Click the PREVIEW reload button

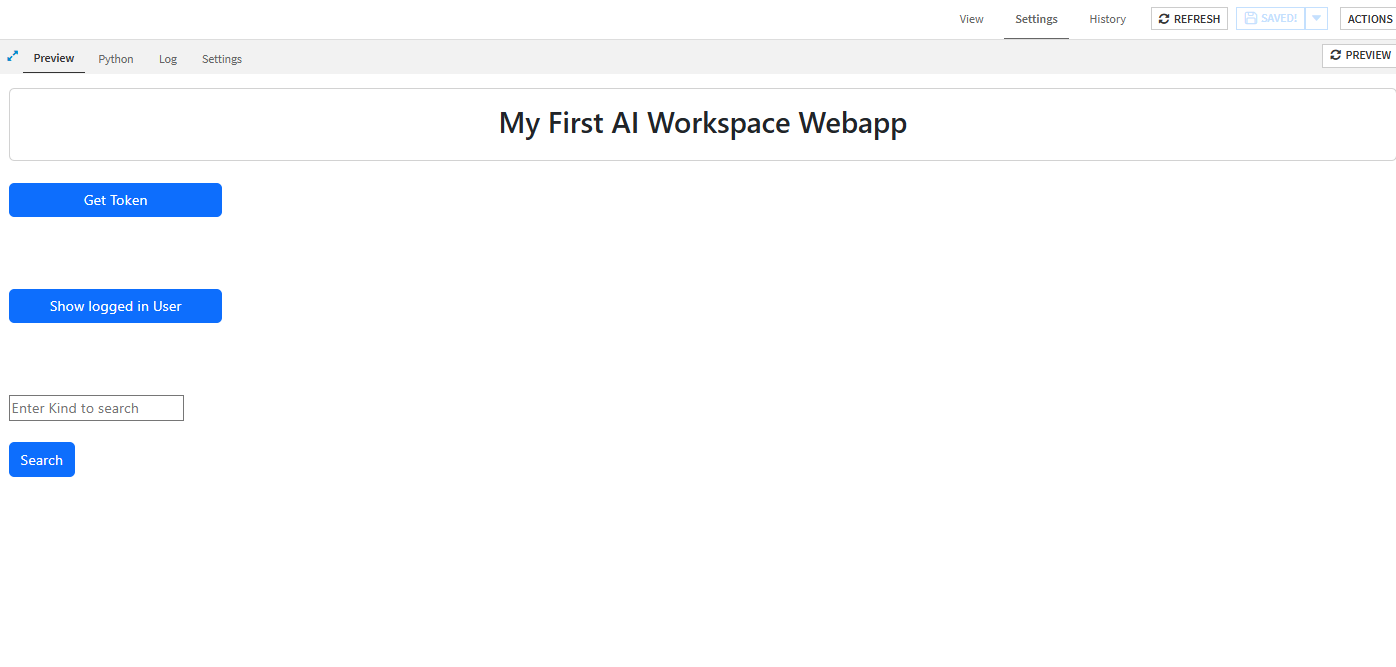1359,55
